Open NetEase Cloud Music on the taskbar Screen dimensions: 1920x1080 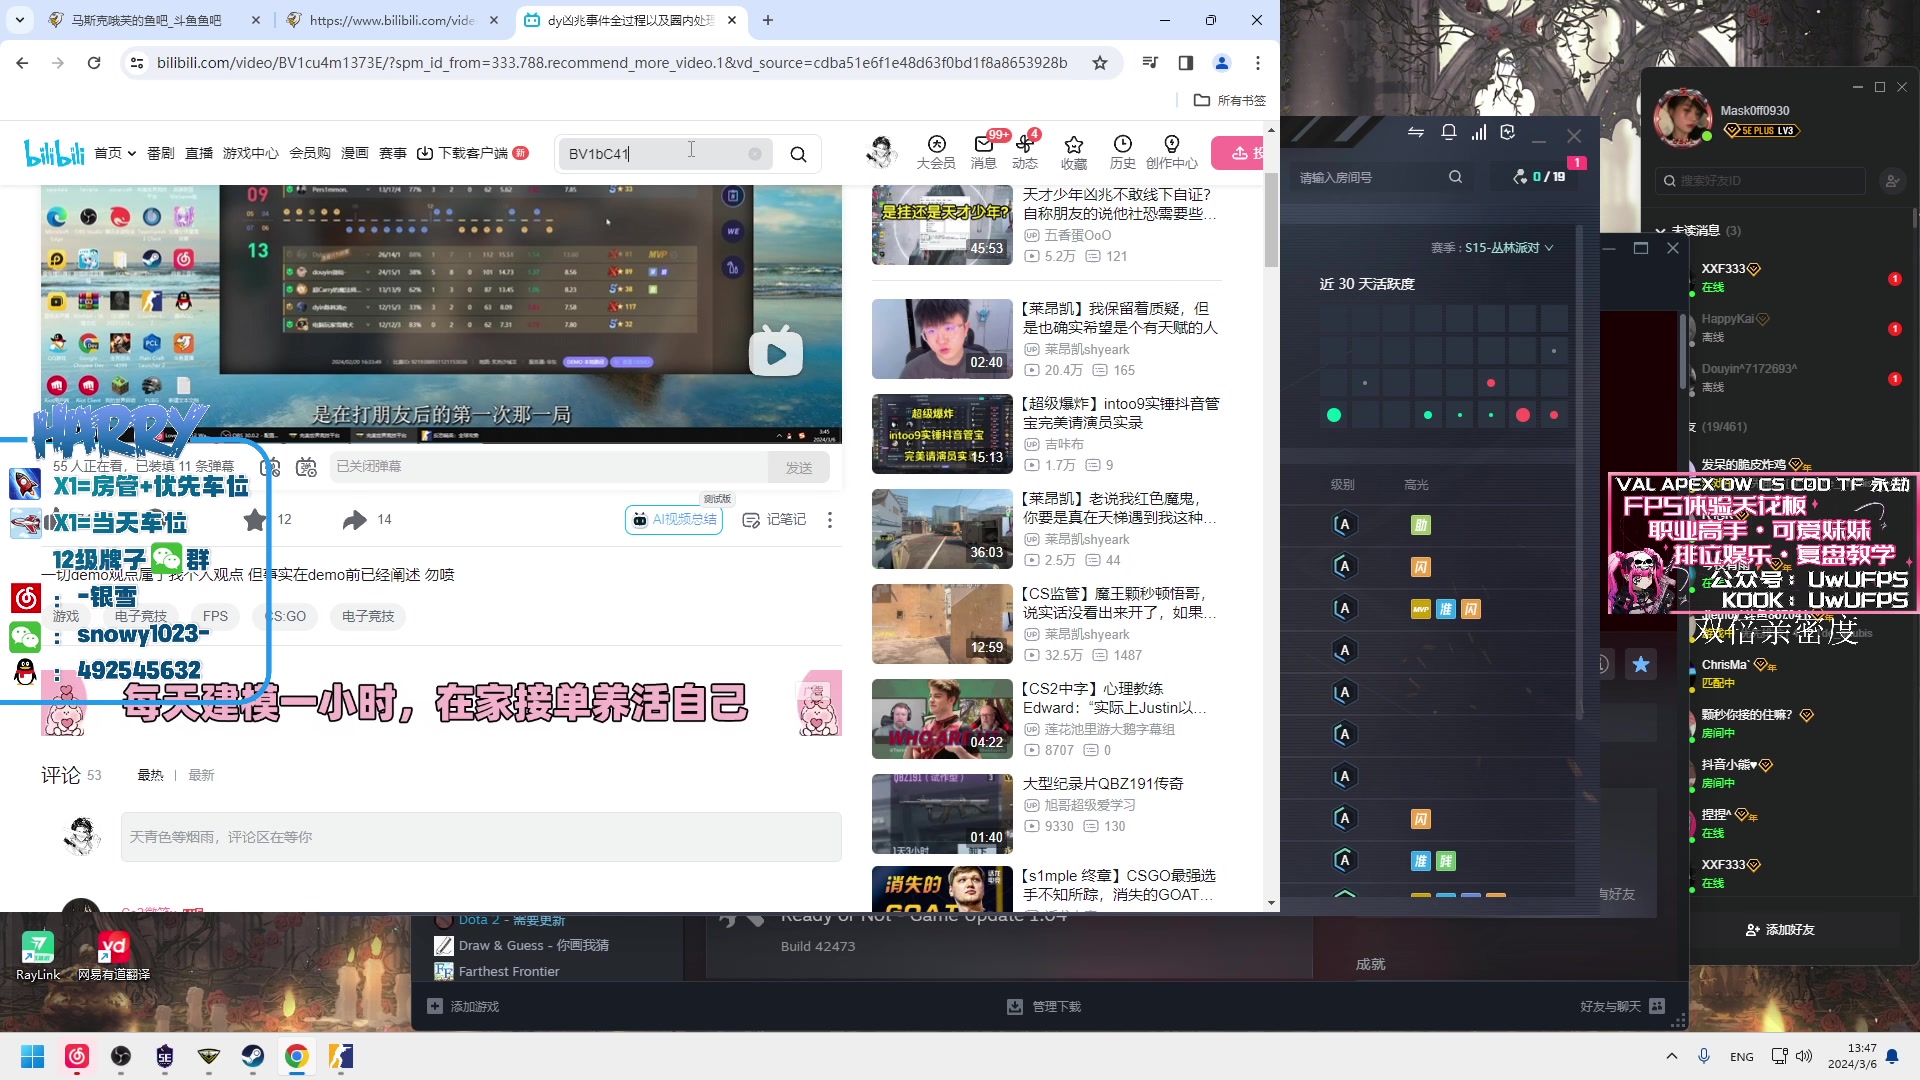coord(77,1056)
